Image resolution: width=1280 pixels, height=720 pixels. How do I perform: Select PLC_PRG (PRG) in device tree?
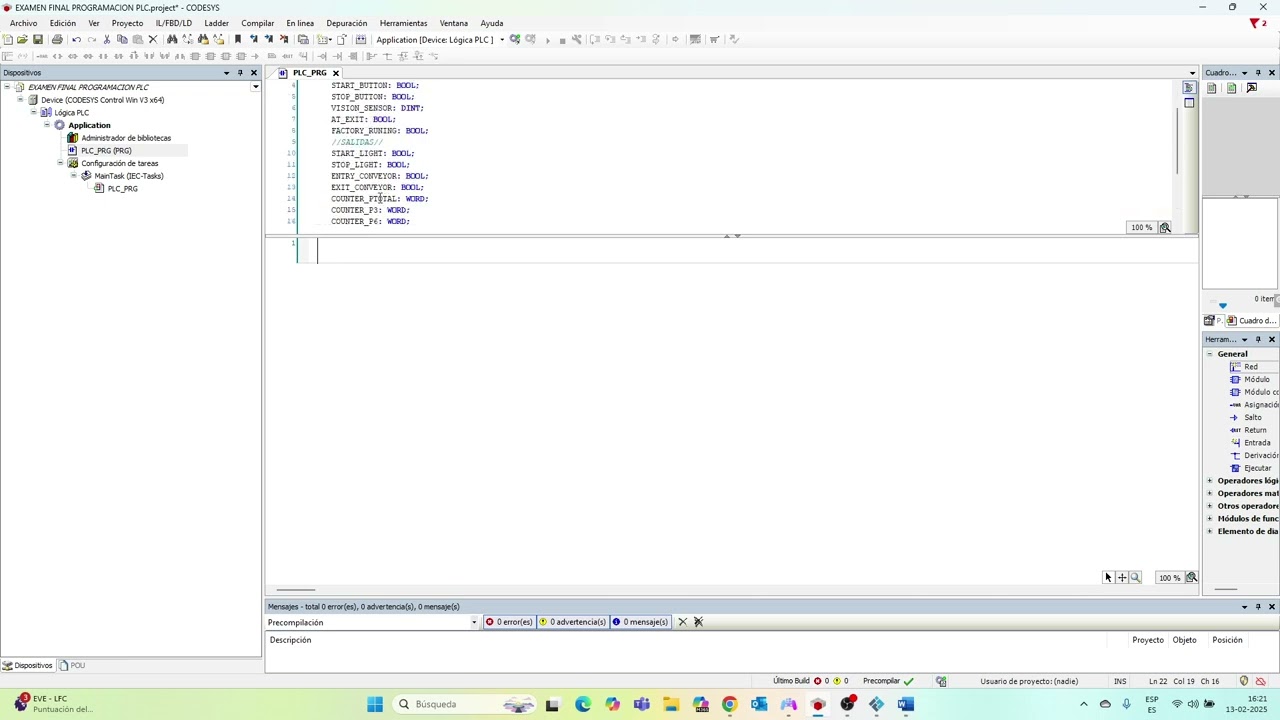point(106,151)
